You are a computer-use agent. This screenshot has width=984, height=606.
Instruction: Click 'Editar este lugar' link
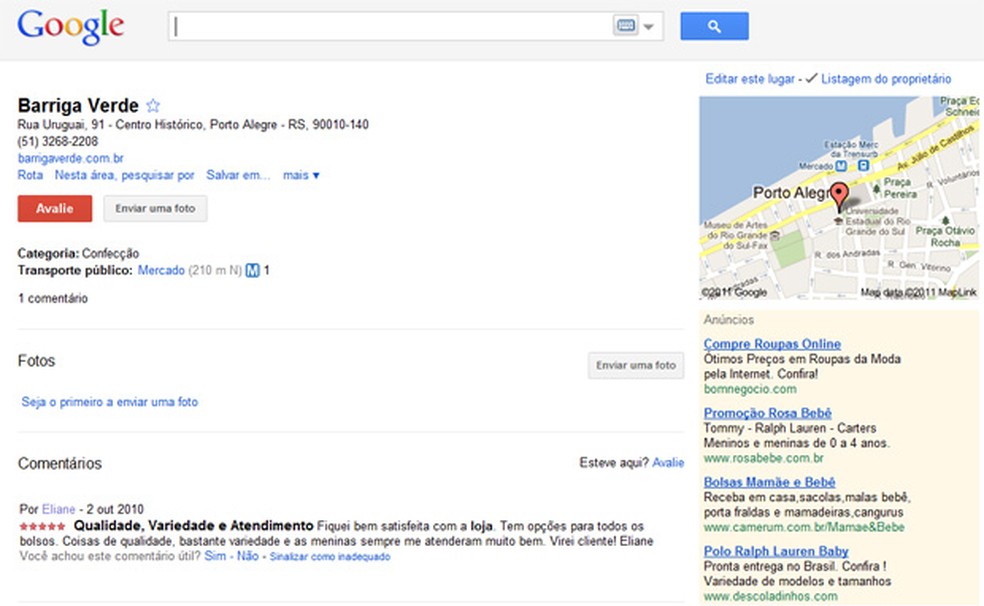pos(750,79)
